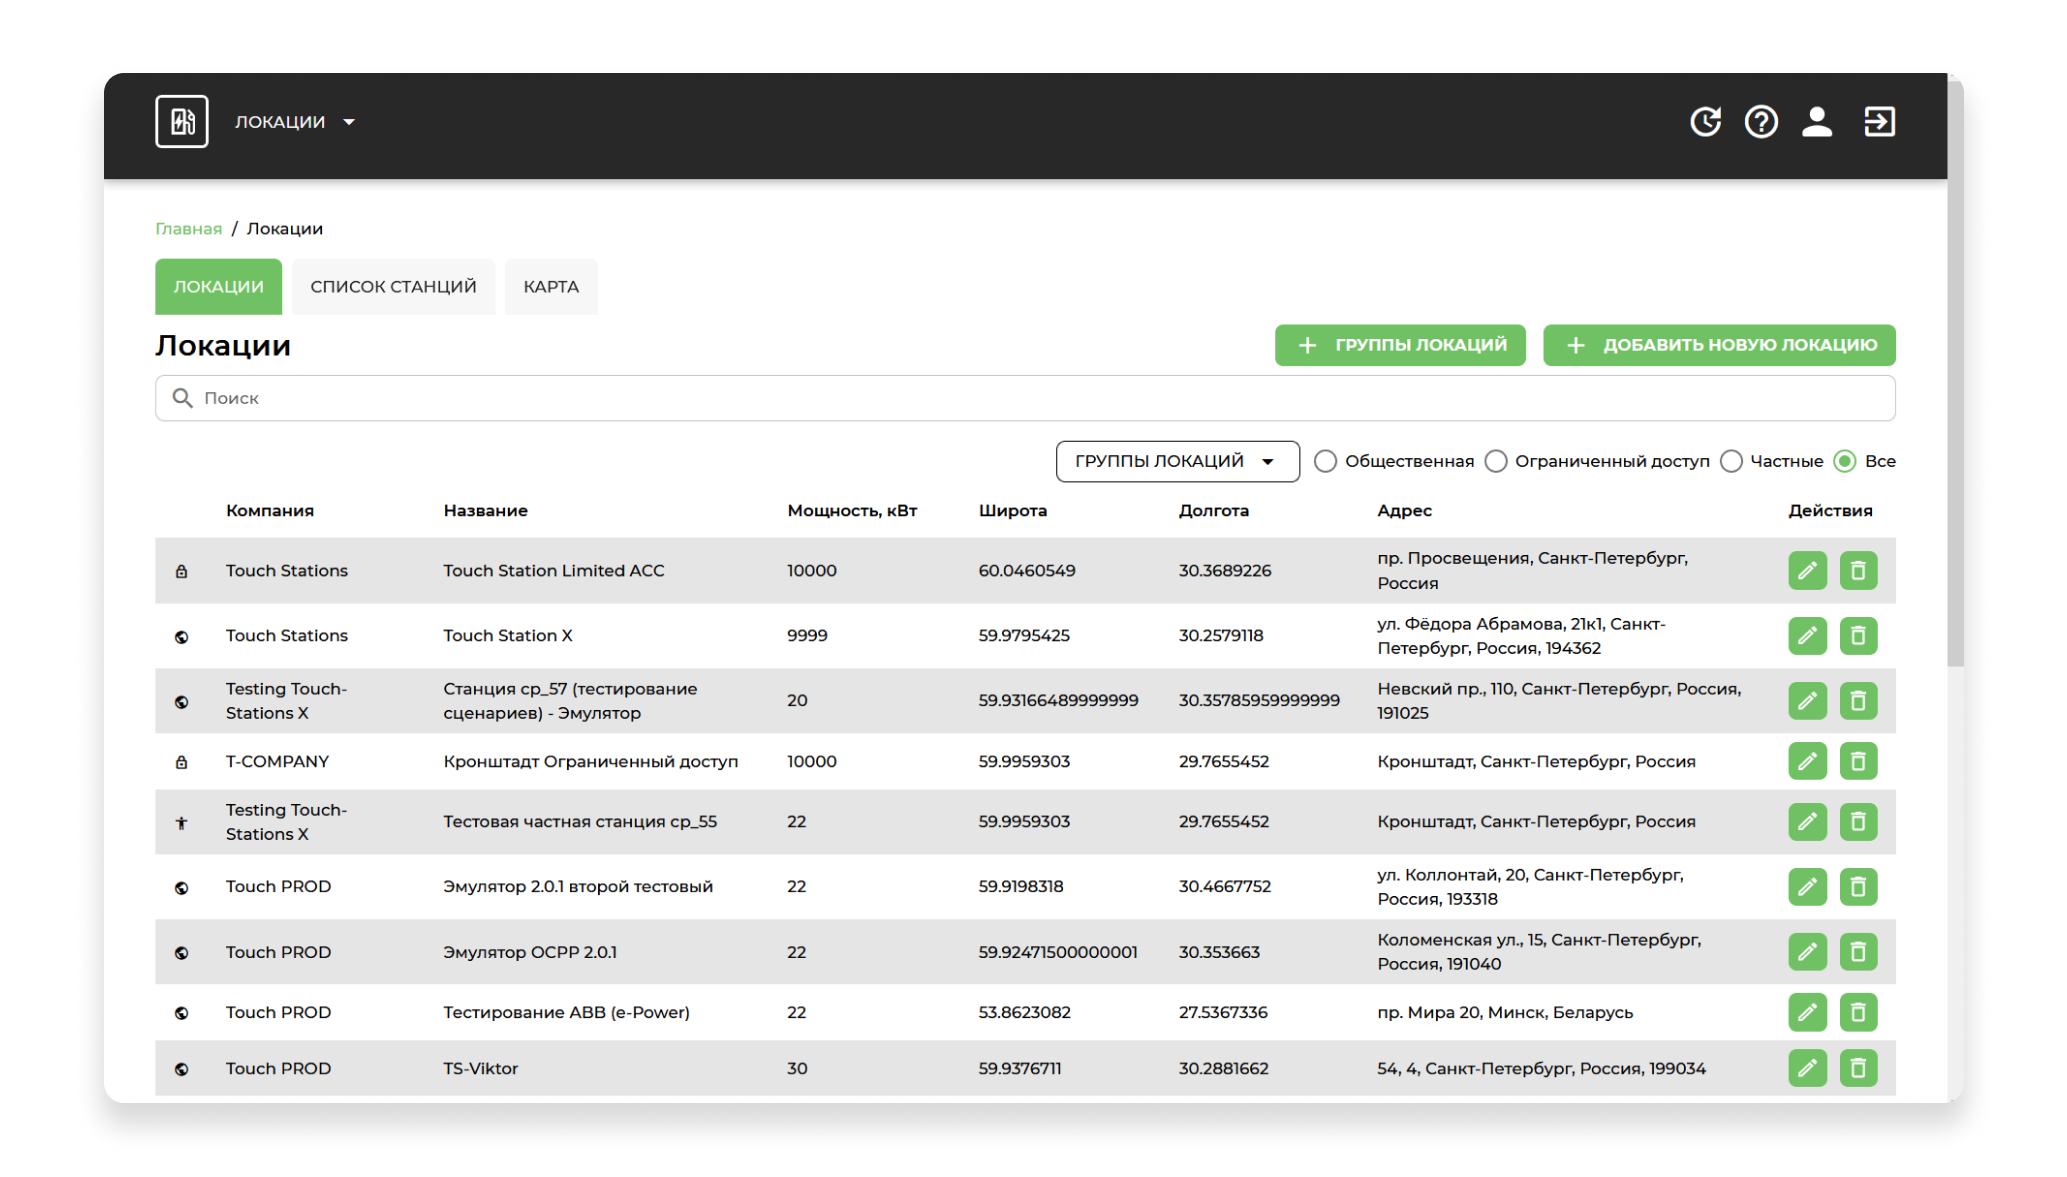Click ДОБАВИТЬ НОВУЮ ЛОКАЦИЮ button

pos(1719,345)
